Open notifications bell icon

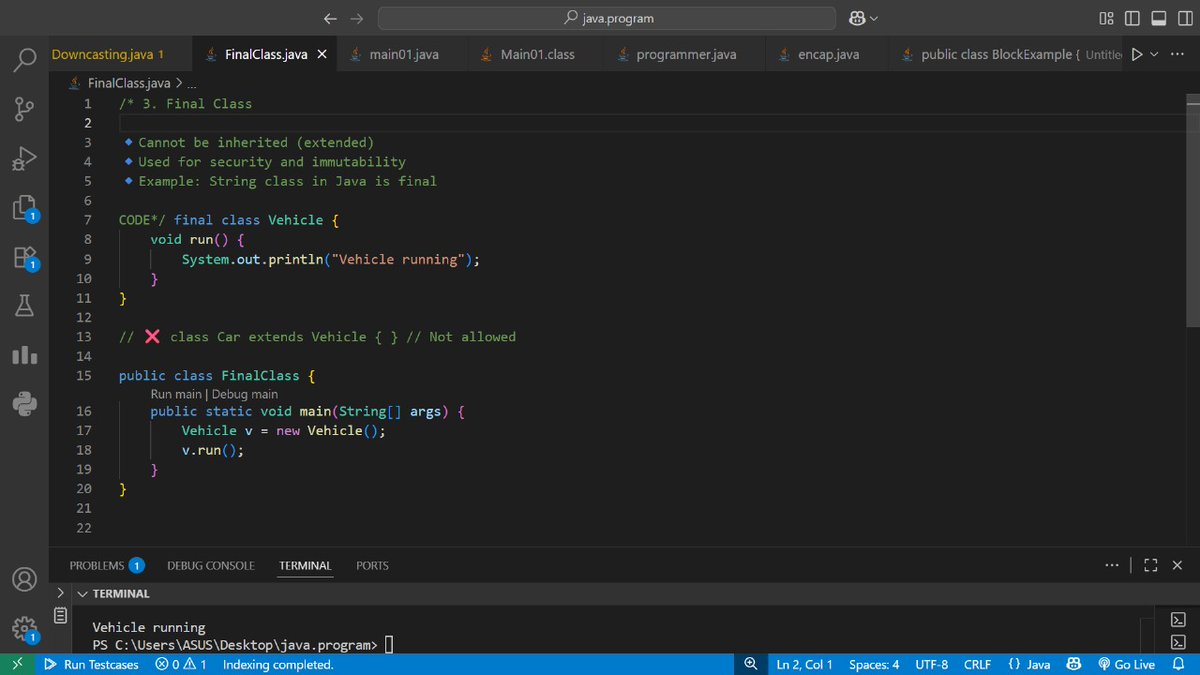(x=1178, y=664)
